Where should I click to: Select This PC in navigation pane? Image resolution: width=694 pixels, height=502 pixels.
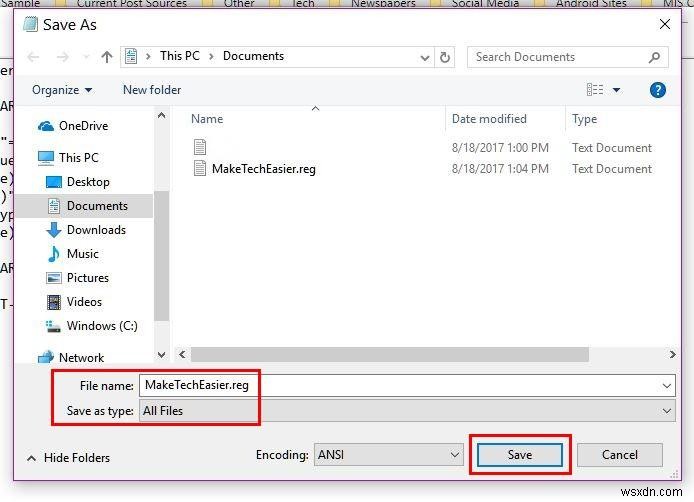click(79, 158)
